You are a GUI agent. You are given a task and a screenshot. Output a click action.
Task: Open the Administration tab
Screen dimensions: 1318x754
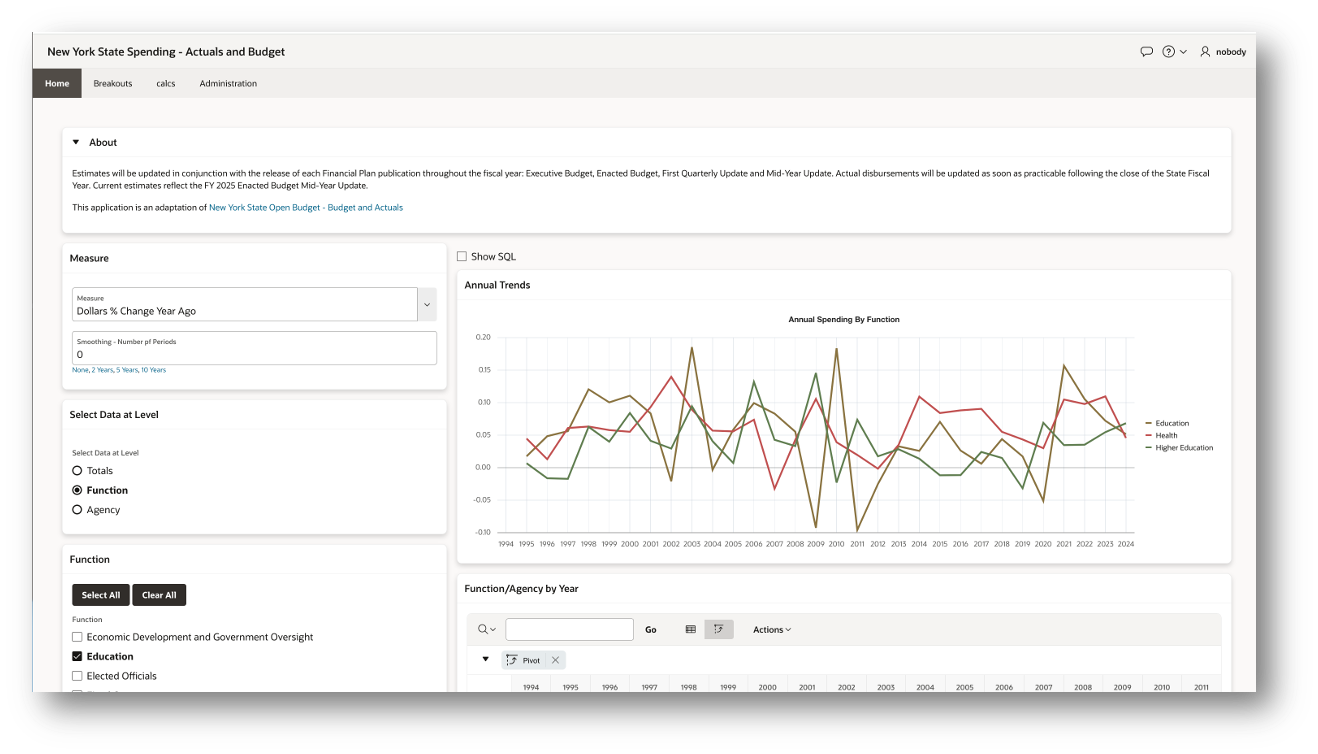click(x=228, y=83)
